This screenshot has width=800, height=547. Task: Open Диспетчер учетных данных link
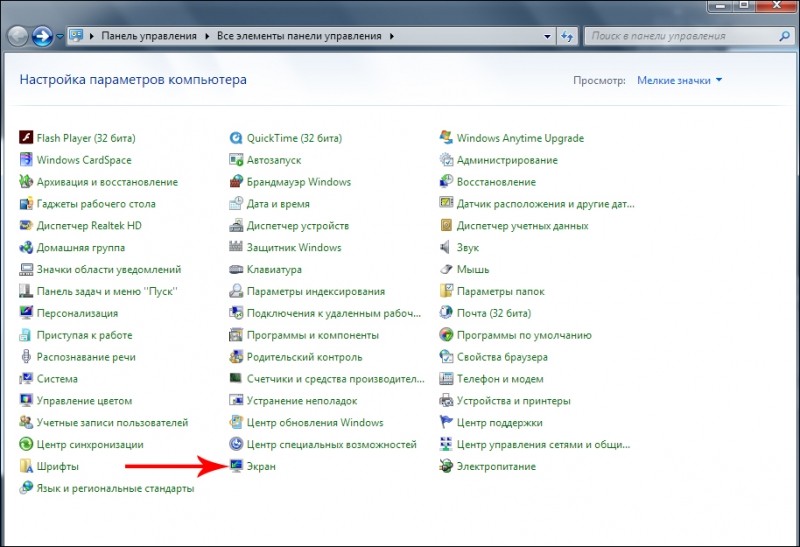[x=522, y=226]
